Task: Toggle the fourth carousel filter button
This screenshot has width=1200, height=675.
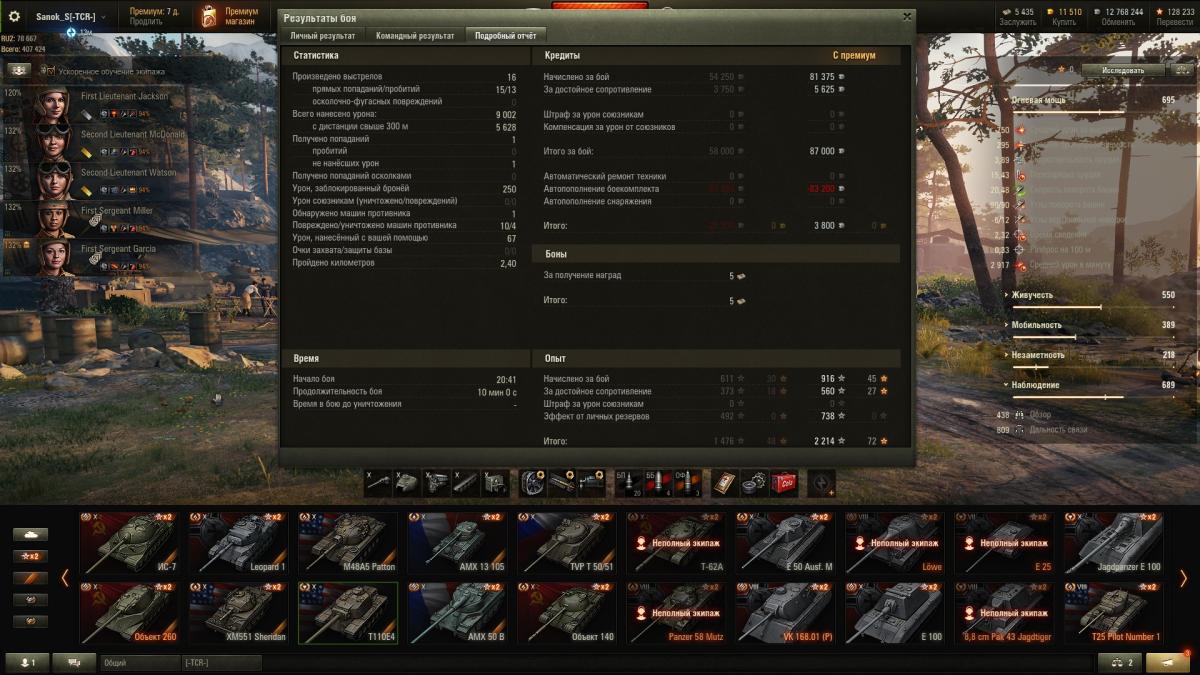Action: [30, 600]
